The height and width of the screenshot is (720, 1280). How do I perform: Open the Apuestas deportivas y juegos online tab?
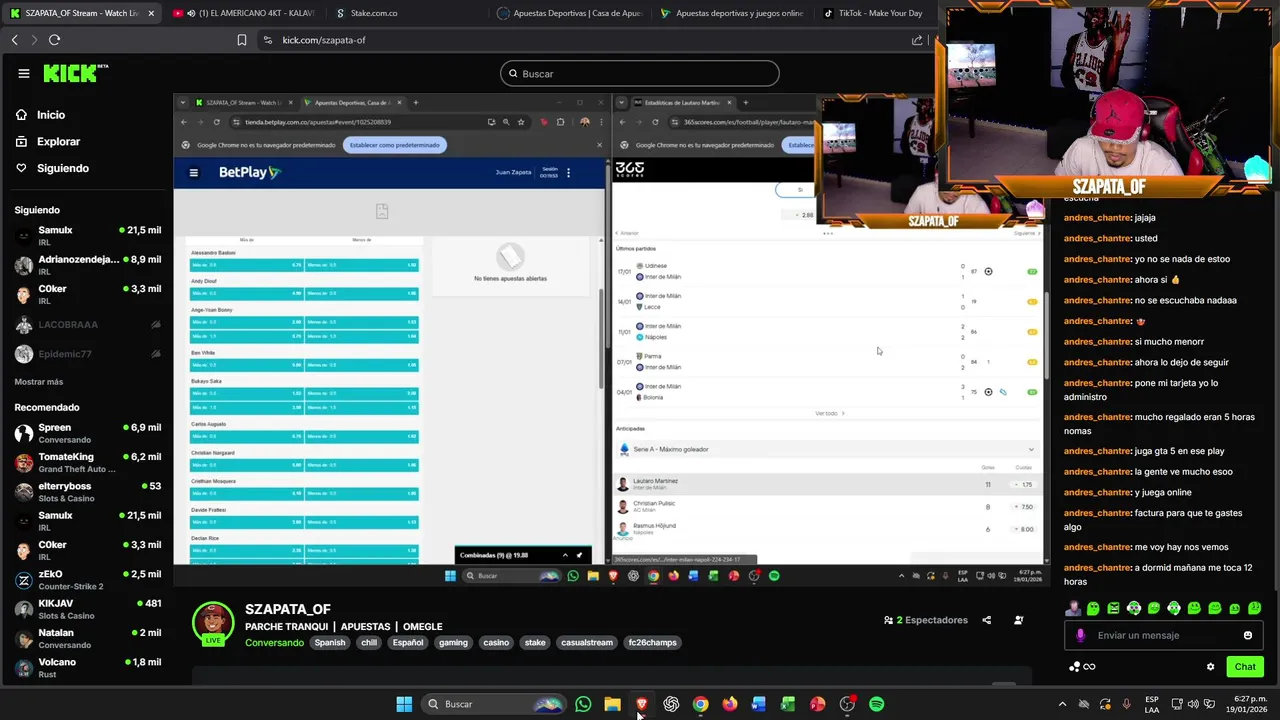(x=732, y=13)
